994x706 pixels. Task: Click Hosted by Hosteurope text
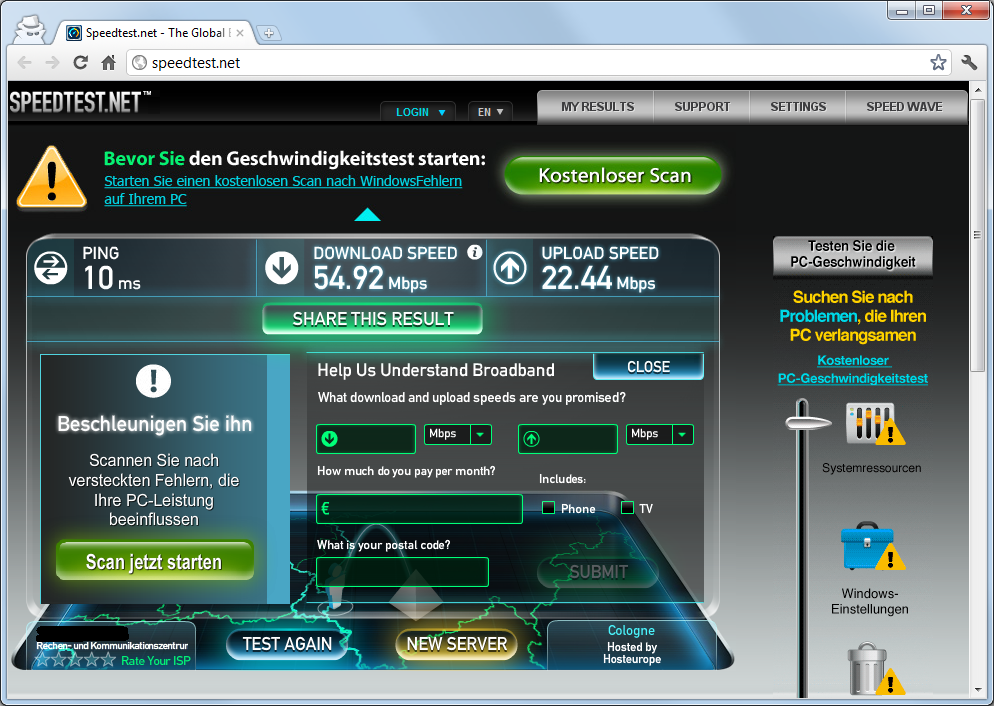tap(632, 653)
